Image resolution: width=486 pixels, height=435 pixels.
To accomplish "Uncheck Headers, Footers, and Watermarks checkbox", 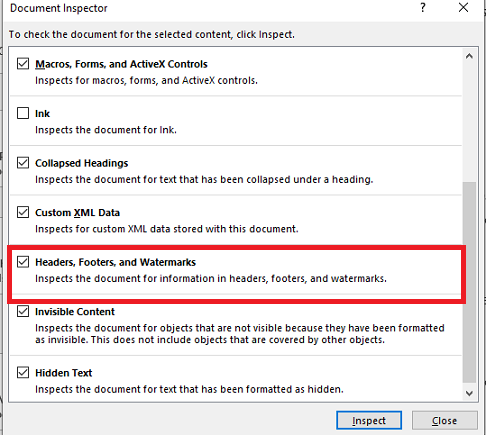I will tap(23, 262).
